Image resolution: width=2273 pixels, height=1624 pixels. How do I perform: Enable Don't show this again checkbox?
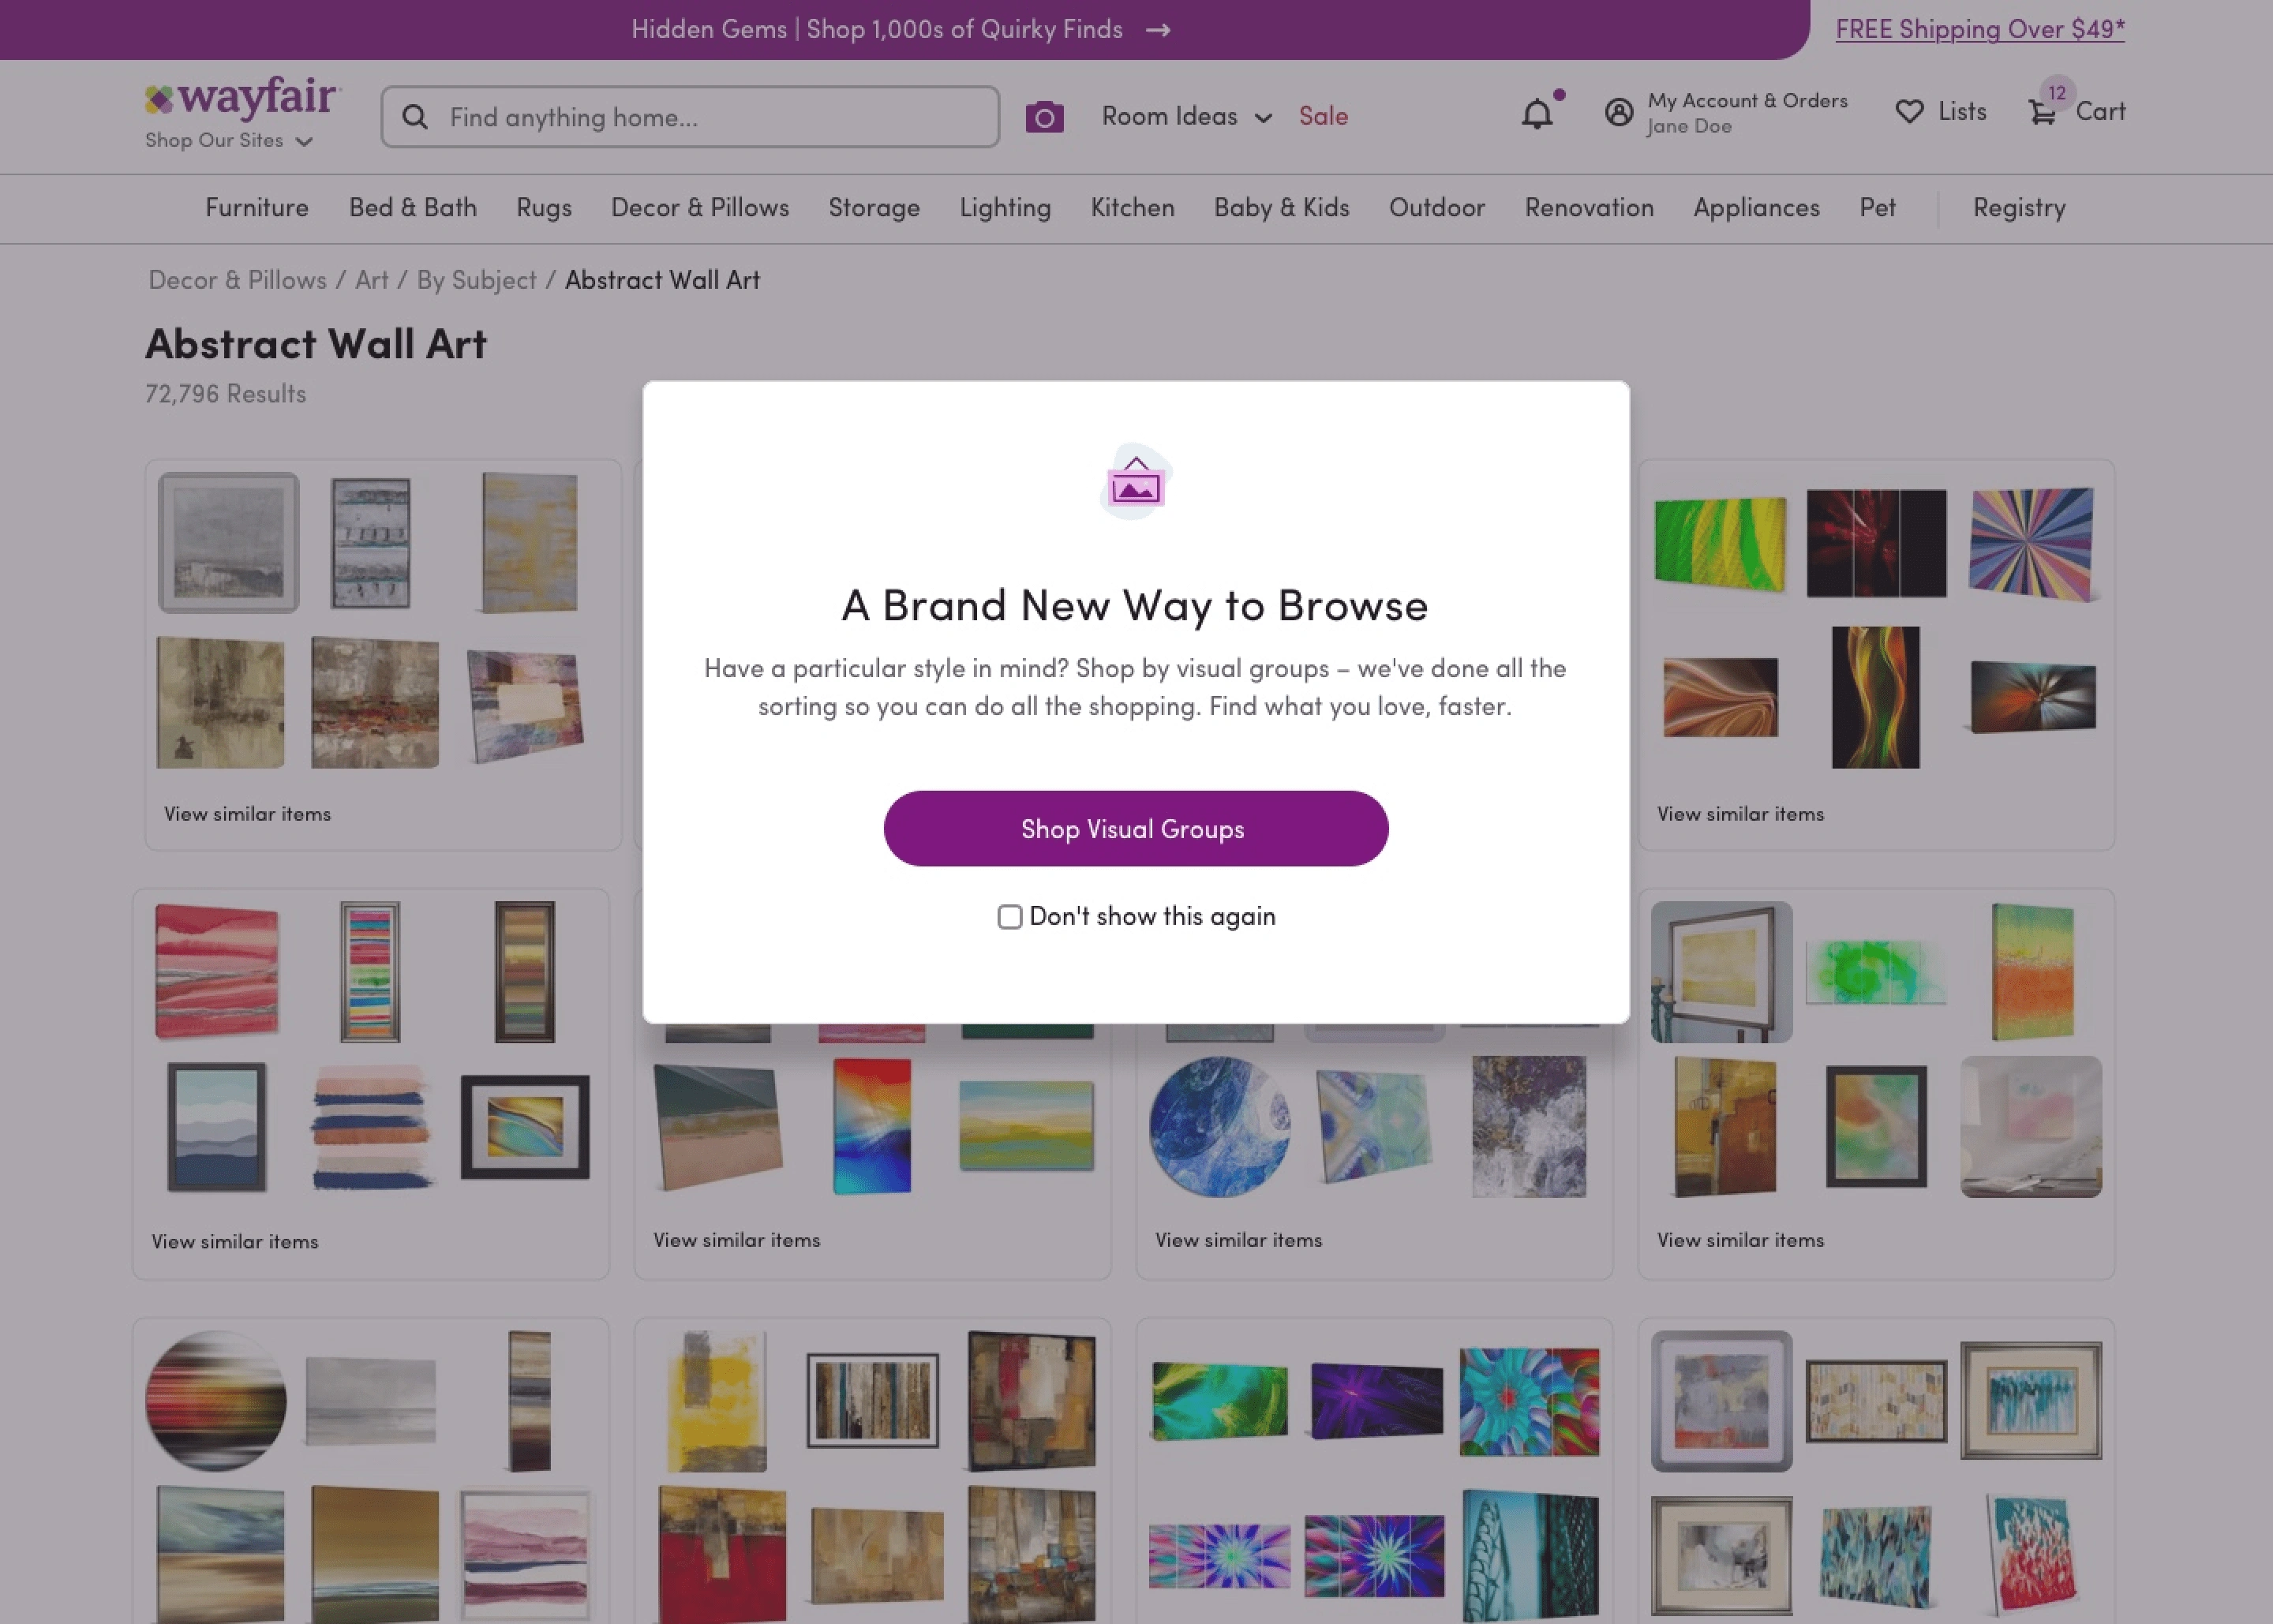tap(1011, 915)
